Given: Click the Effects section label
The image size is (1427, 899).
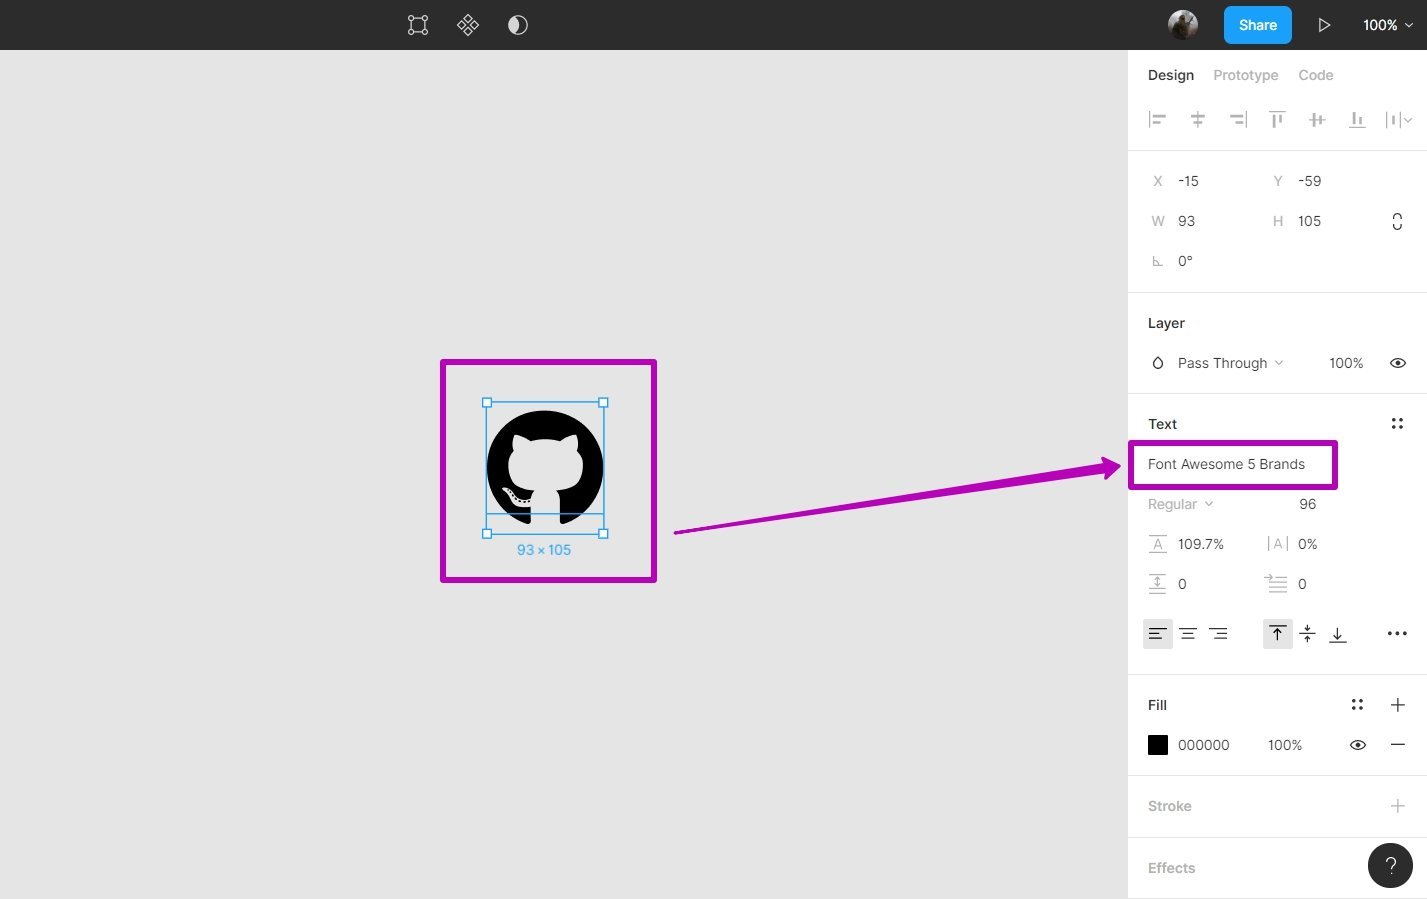Looking at the screenshot, I should pos(1171,868).
